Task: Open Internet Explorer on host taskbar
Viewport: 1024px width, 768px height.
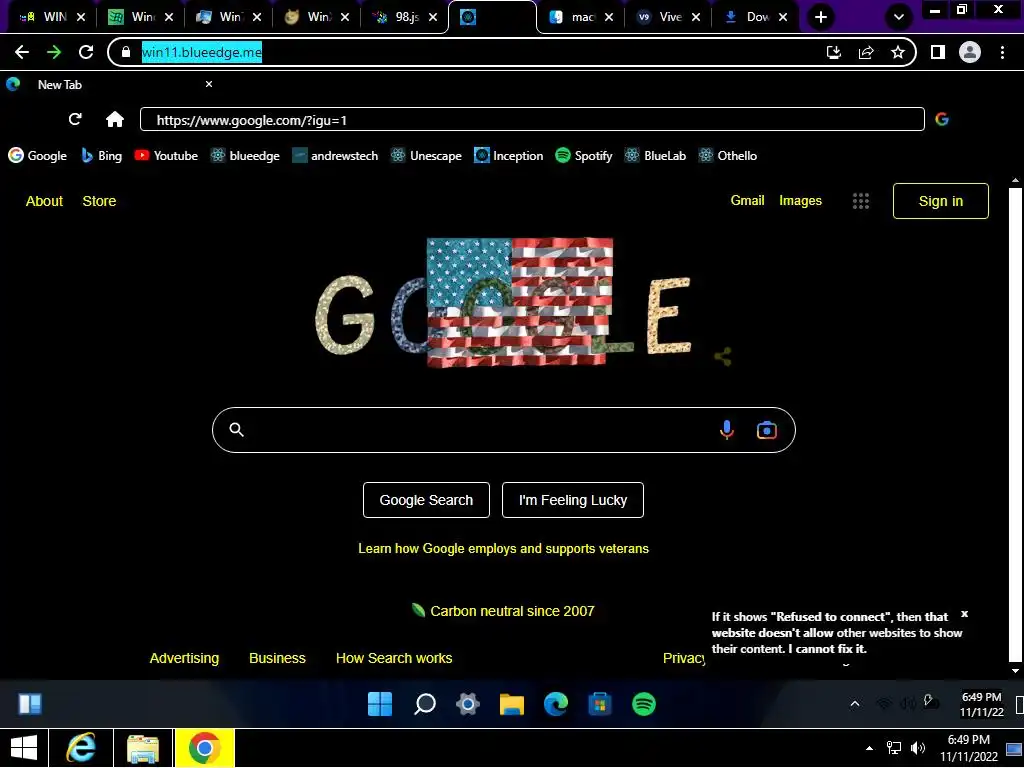Action: 81,748
